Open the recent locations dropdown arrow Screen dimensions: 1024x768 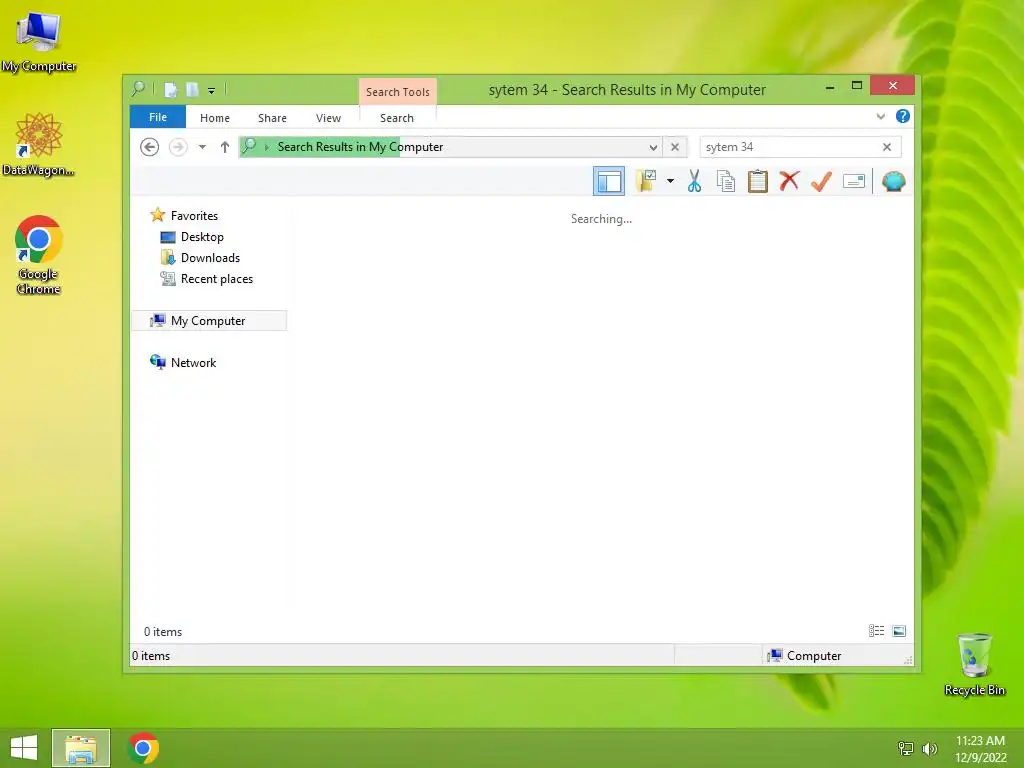coord(202,147)
